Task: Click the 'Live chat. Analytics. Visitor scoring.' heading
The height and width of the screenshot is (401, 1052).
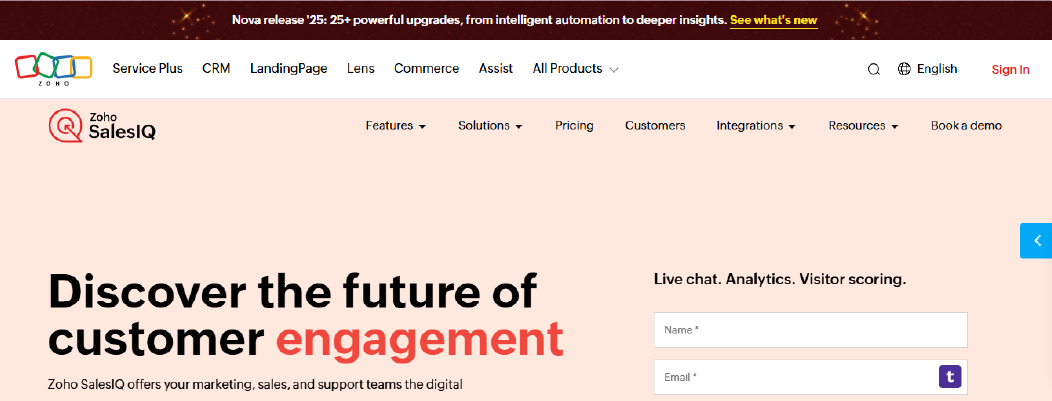Action: point(780,279)
